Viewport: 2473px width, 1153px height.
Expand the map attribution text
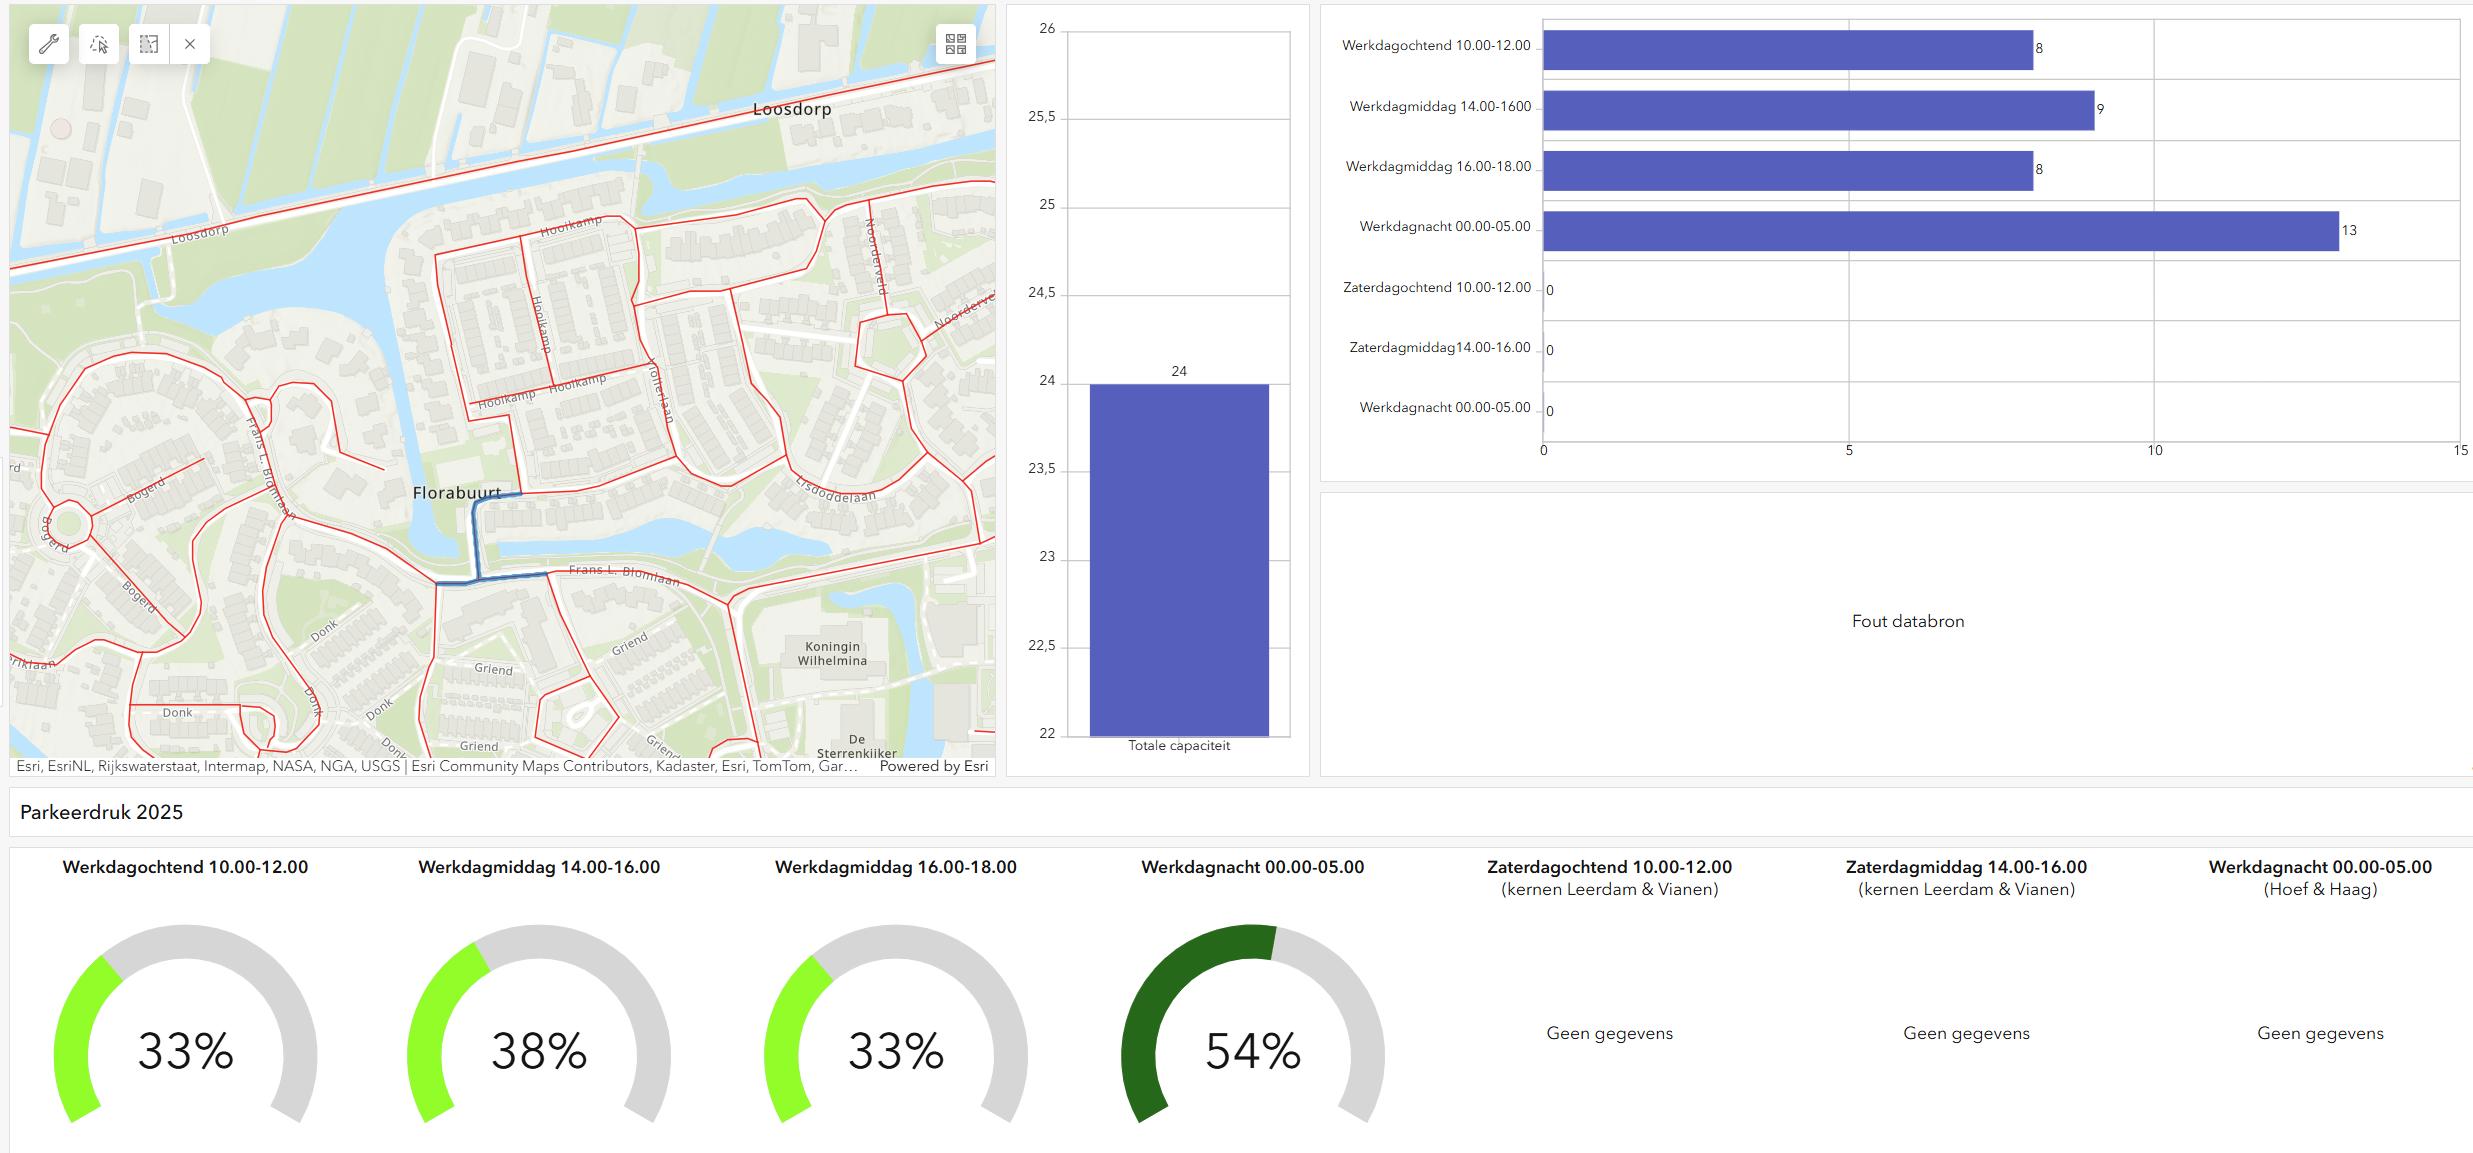pyautogui.click(x=436, y=766)
